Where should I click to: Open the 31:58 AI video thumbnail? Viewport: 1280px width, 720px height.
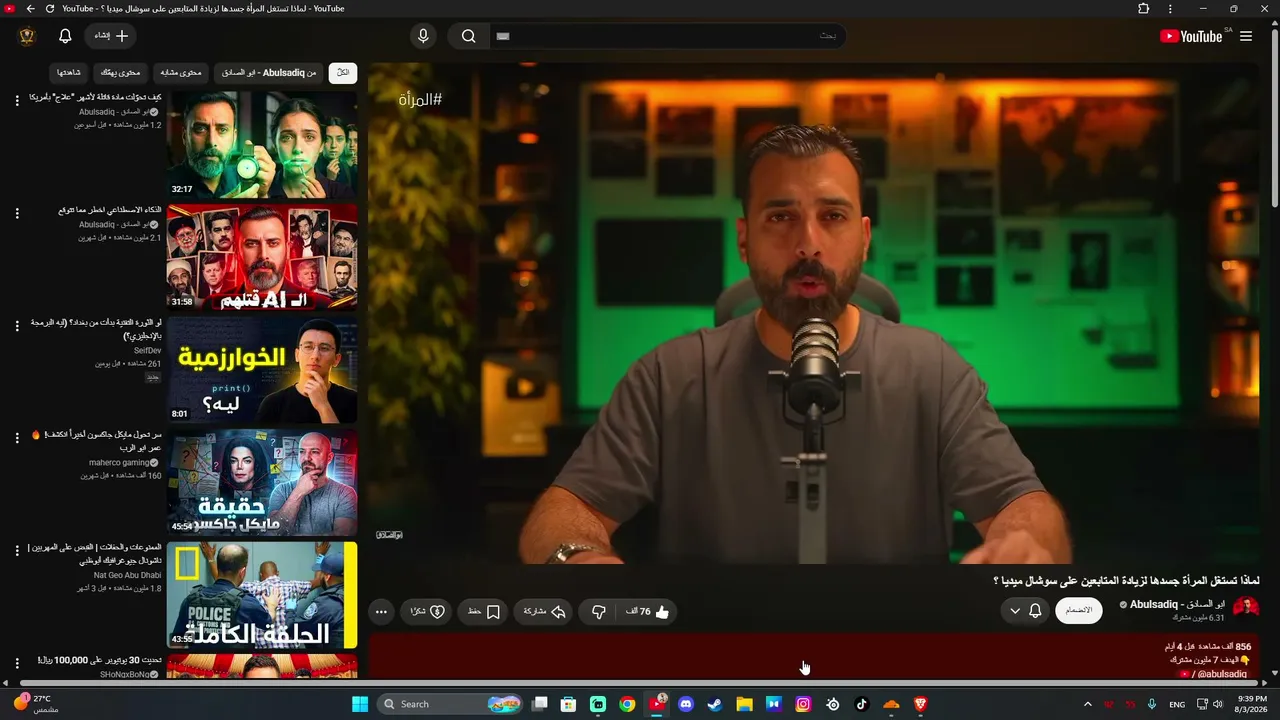pyautogui.click(x=262, y=258)
